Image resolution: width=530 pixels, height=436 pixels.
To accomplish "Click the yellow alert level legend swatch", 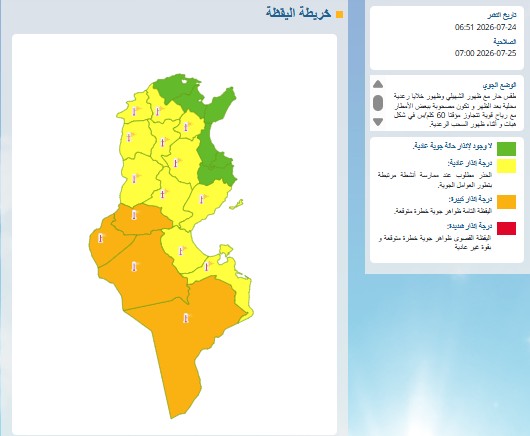I will coord(506,166).
